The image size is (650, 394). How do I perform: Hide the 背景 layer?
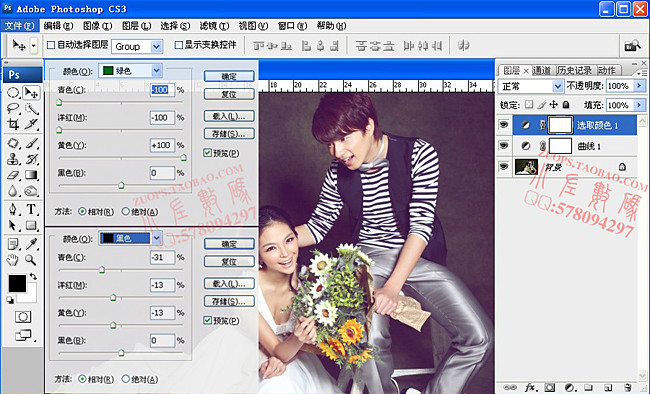tap(504, 166)
